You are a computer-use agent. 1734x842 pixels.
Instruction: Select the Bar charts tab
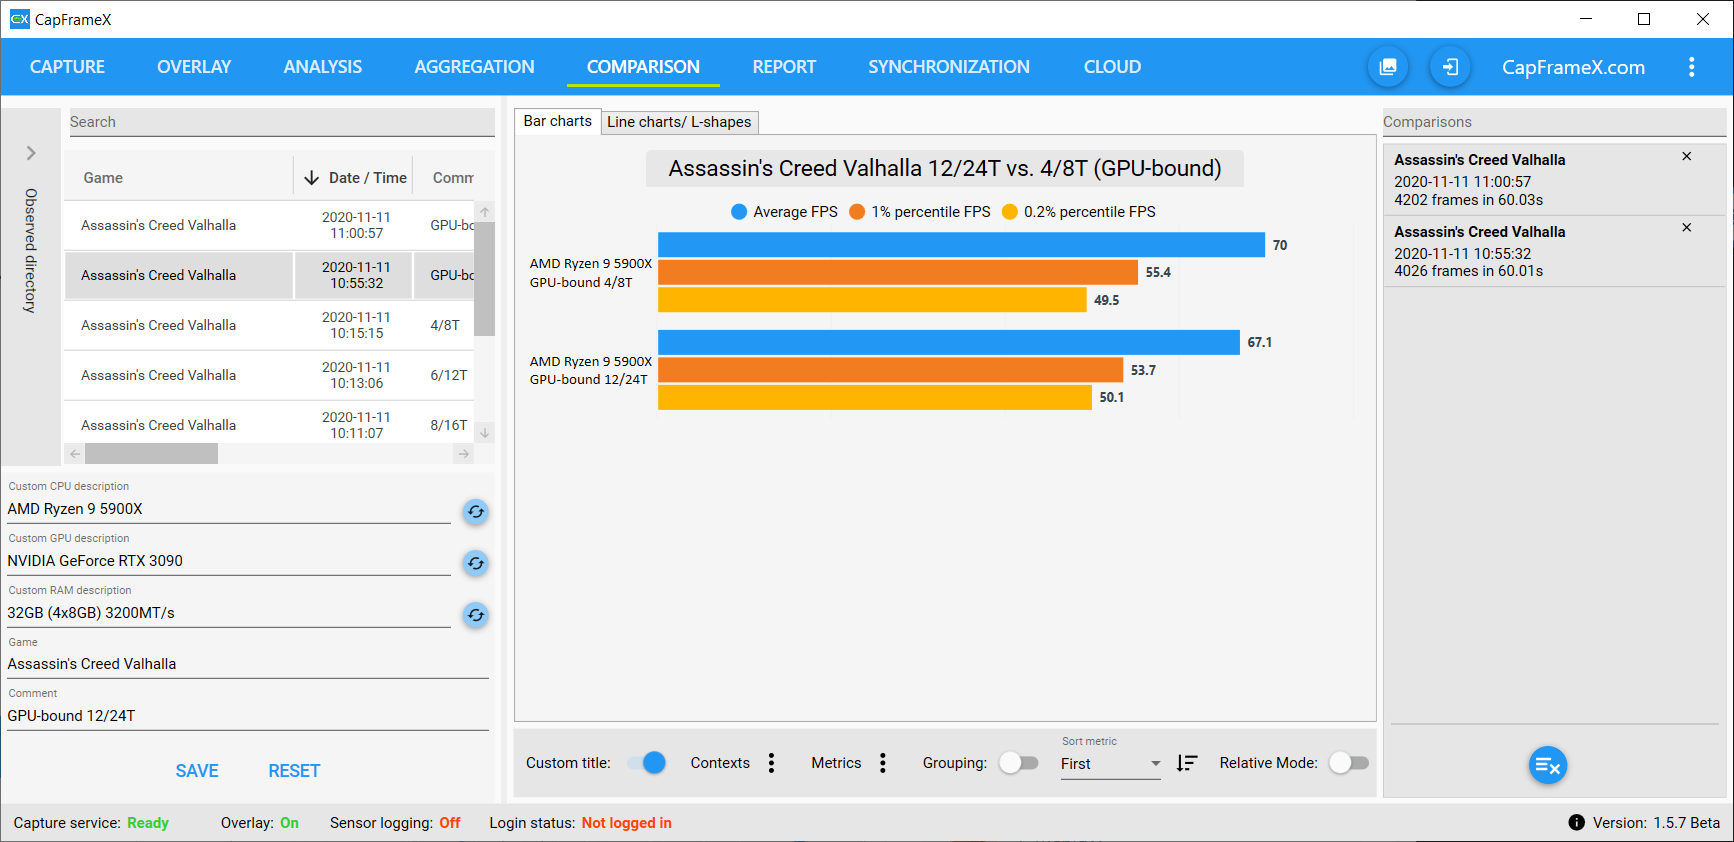(558, 121)
